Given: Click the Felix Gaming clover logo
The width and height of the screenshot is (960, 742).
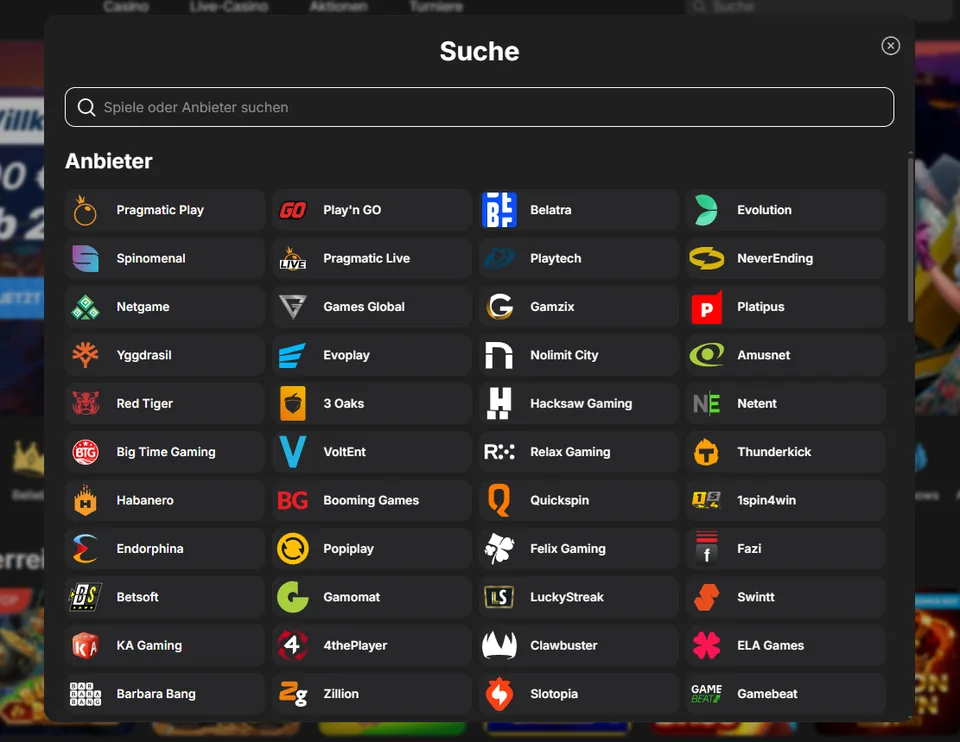Looking at the screenshot, I should coord(499,549).
